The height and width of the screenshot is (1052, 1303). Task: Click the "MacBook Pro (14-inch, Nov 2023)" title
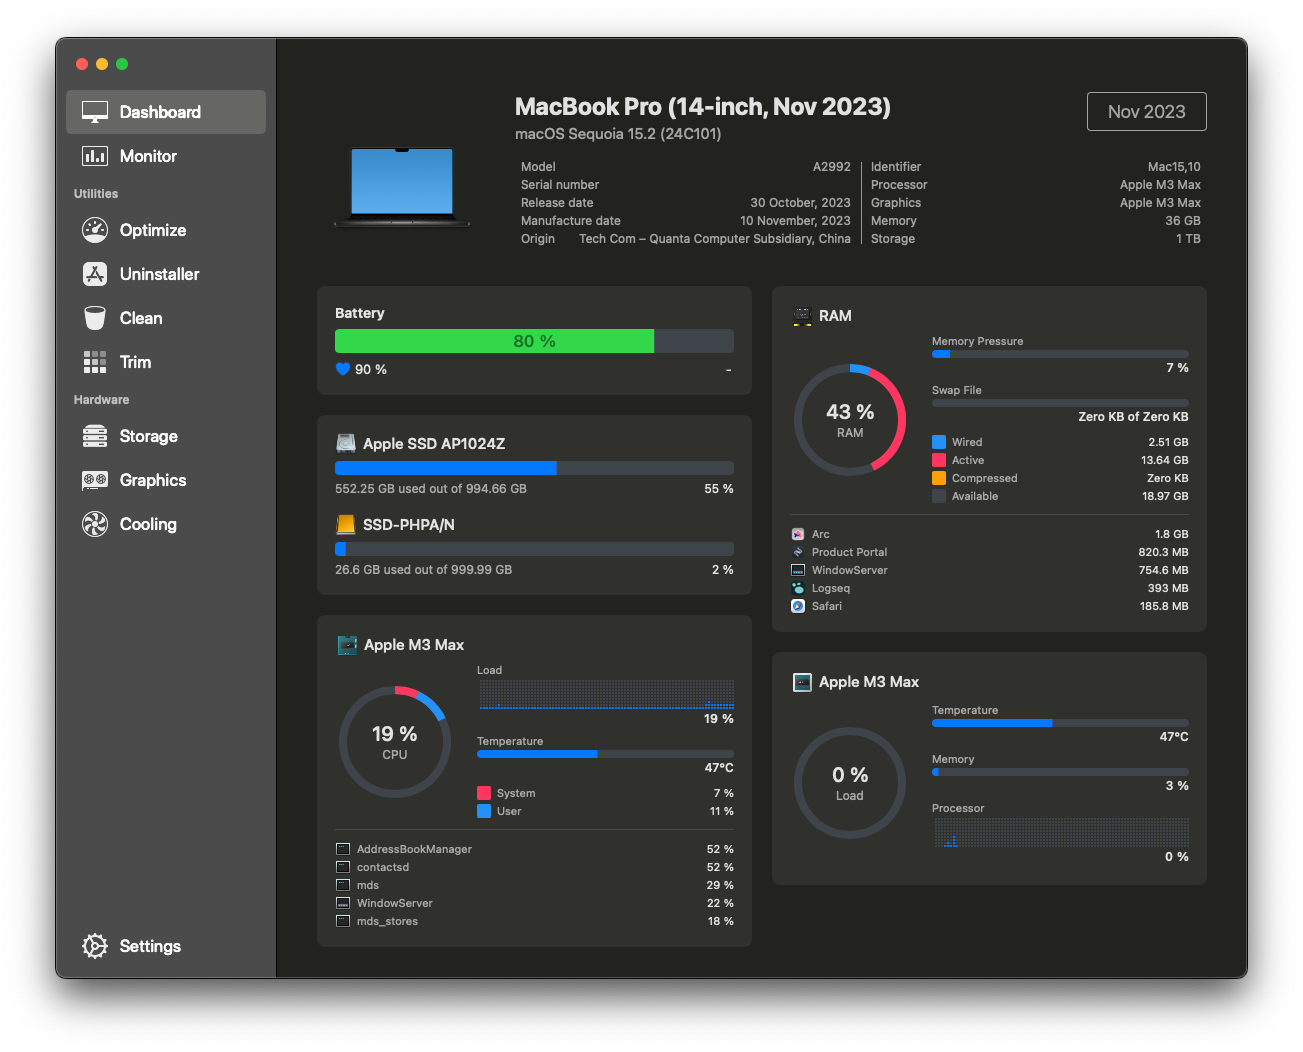pos(703,107)
